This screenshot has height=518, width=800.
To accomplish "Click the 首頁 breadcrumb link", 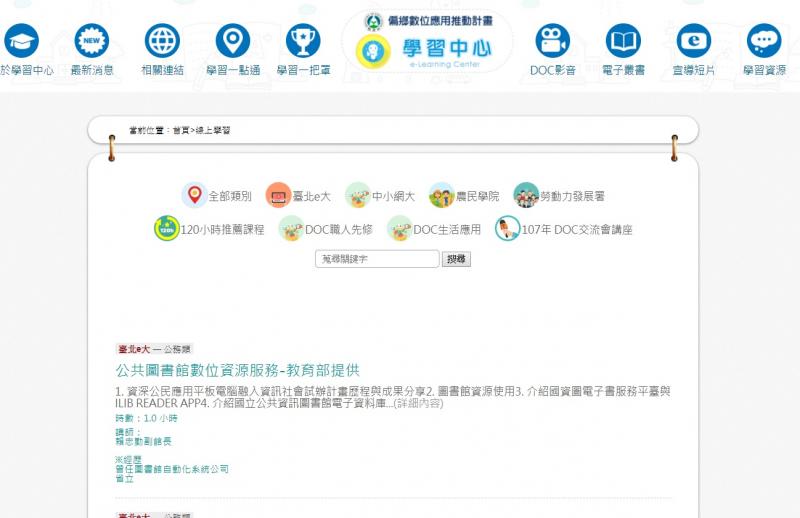I will [181, 130].
